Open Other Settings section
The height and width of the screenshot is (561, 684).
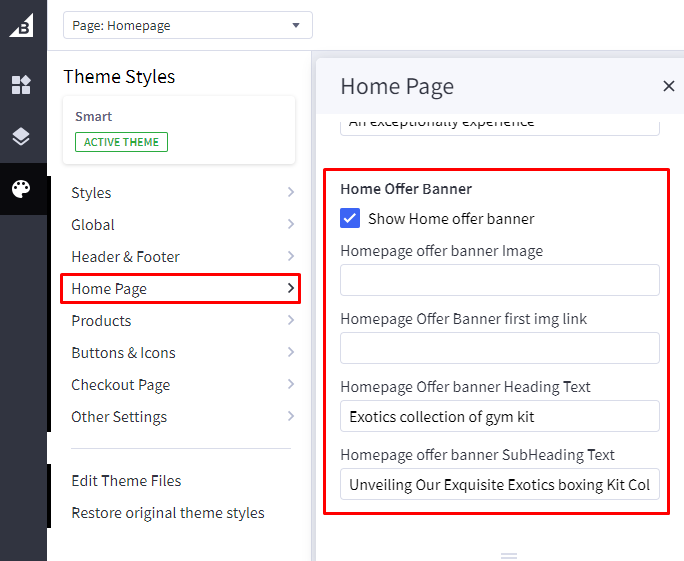pyautogui.click(x=181, y=417)
